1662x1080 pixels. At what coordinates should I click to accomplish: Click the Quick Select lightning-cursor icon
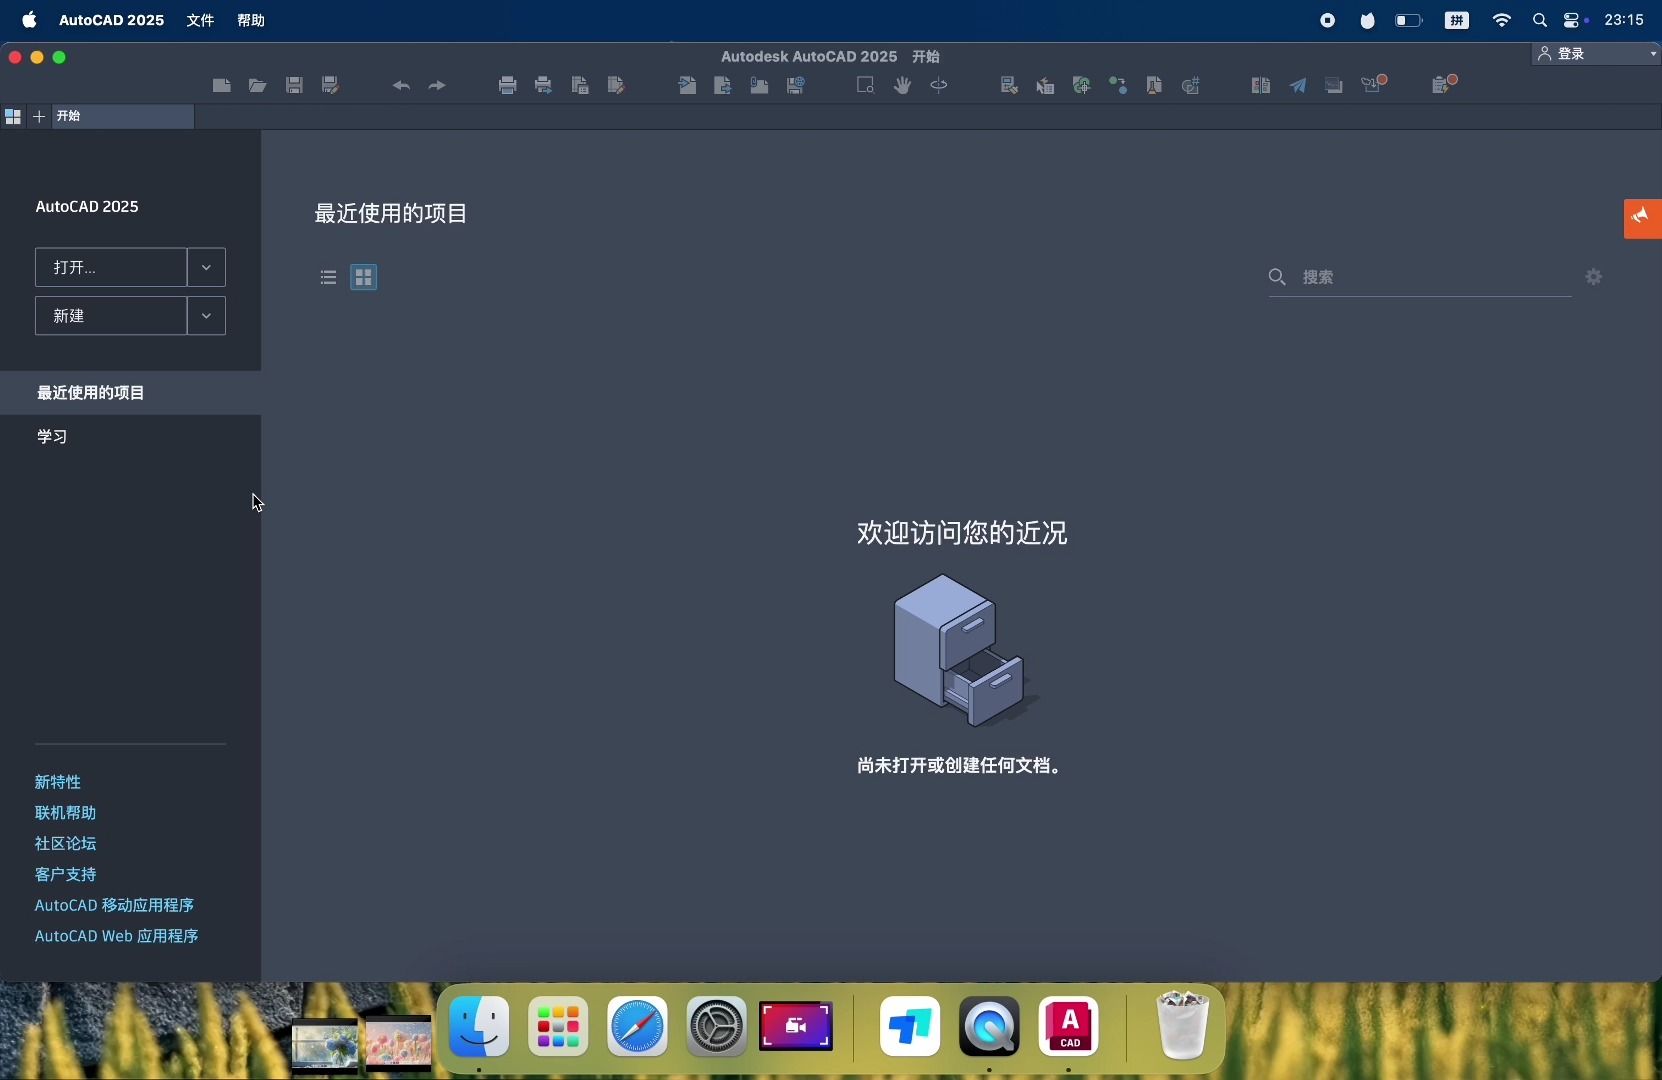tap(1046, 86)
